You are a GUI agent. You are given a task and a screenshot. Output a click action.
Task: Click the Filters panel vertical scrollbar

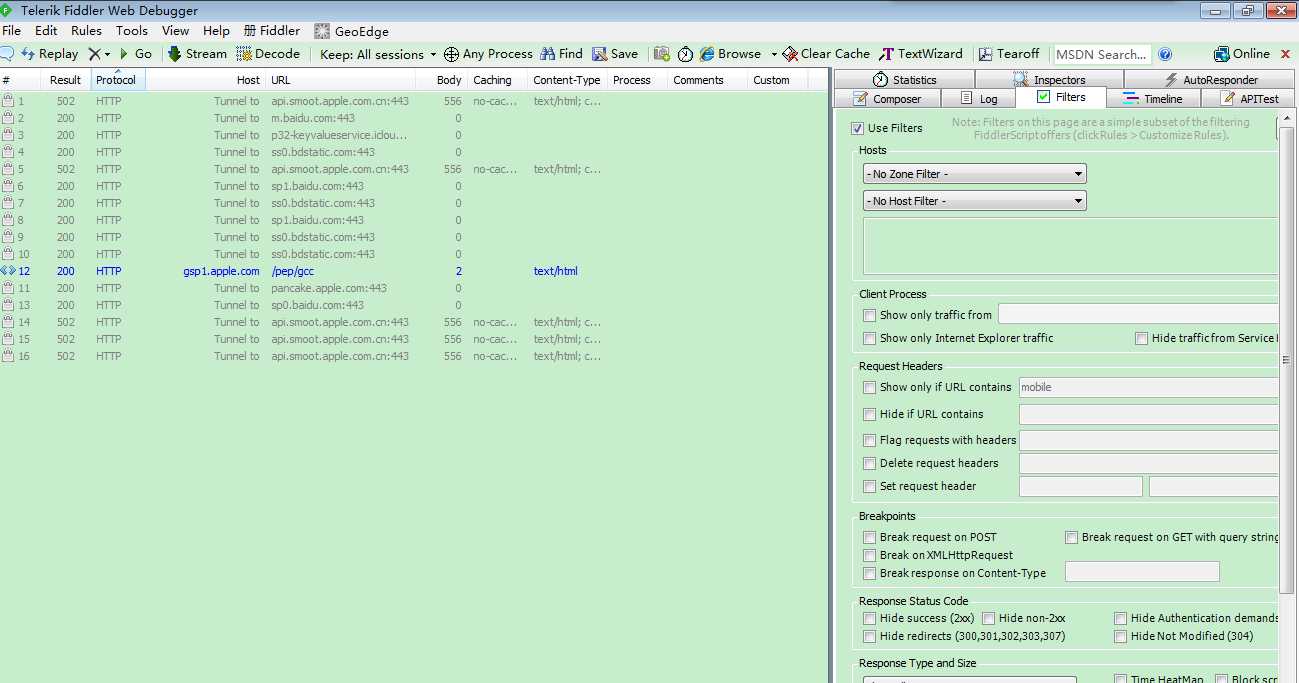(x=1287, y=360)
